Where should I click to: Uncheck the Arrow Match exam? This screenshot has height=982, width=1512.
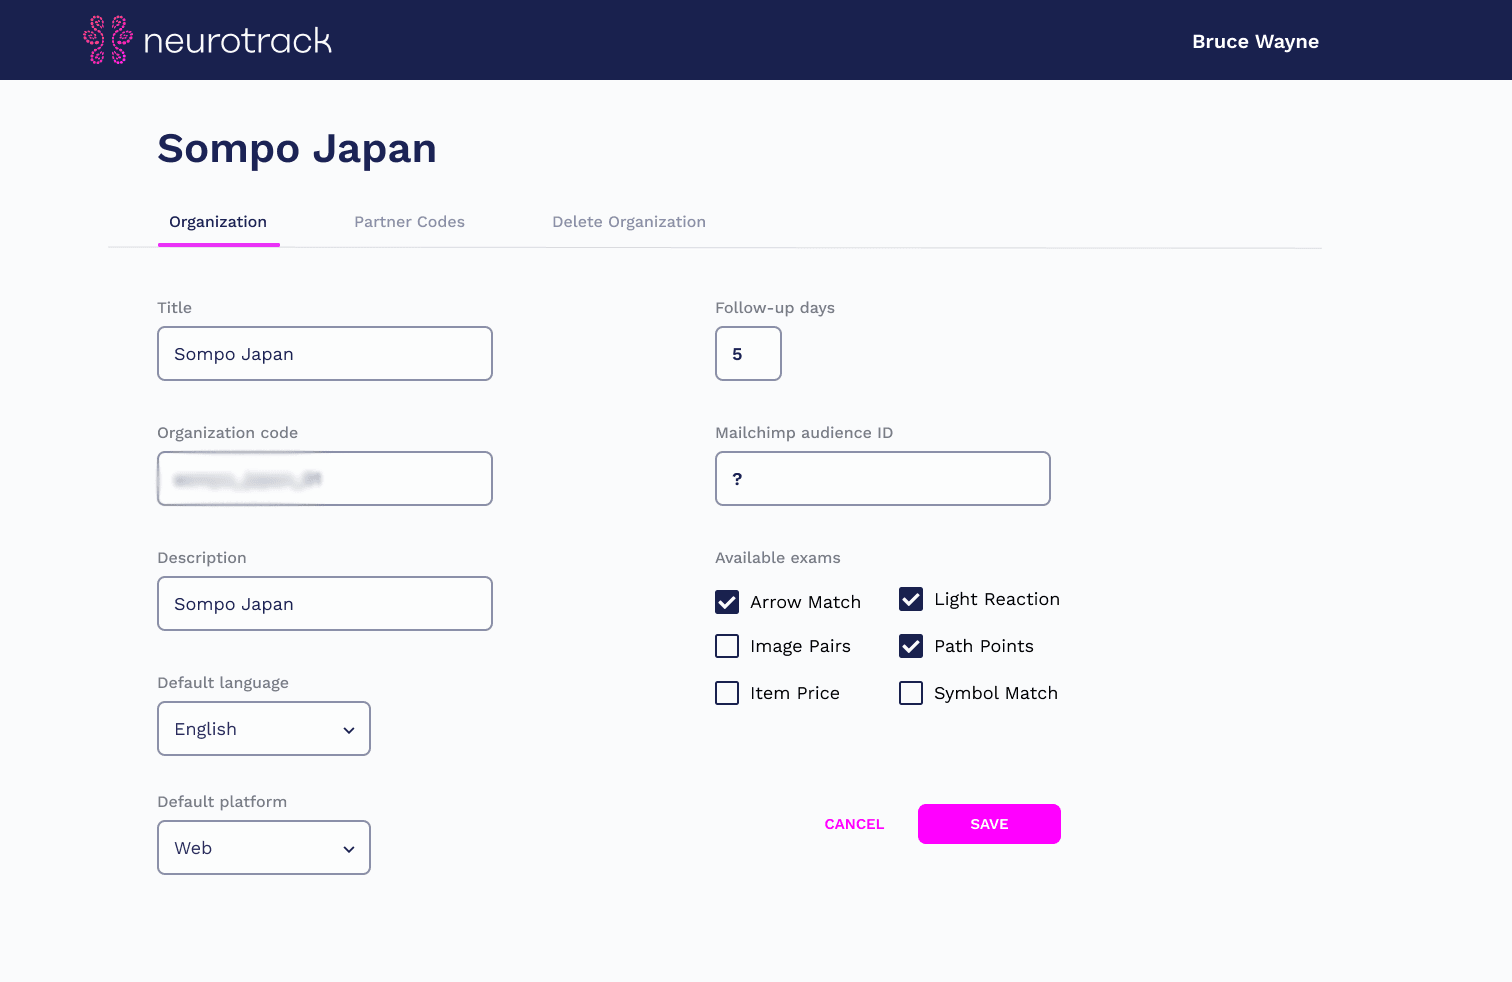point(727,602)
